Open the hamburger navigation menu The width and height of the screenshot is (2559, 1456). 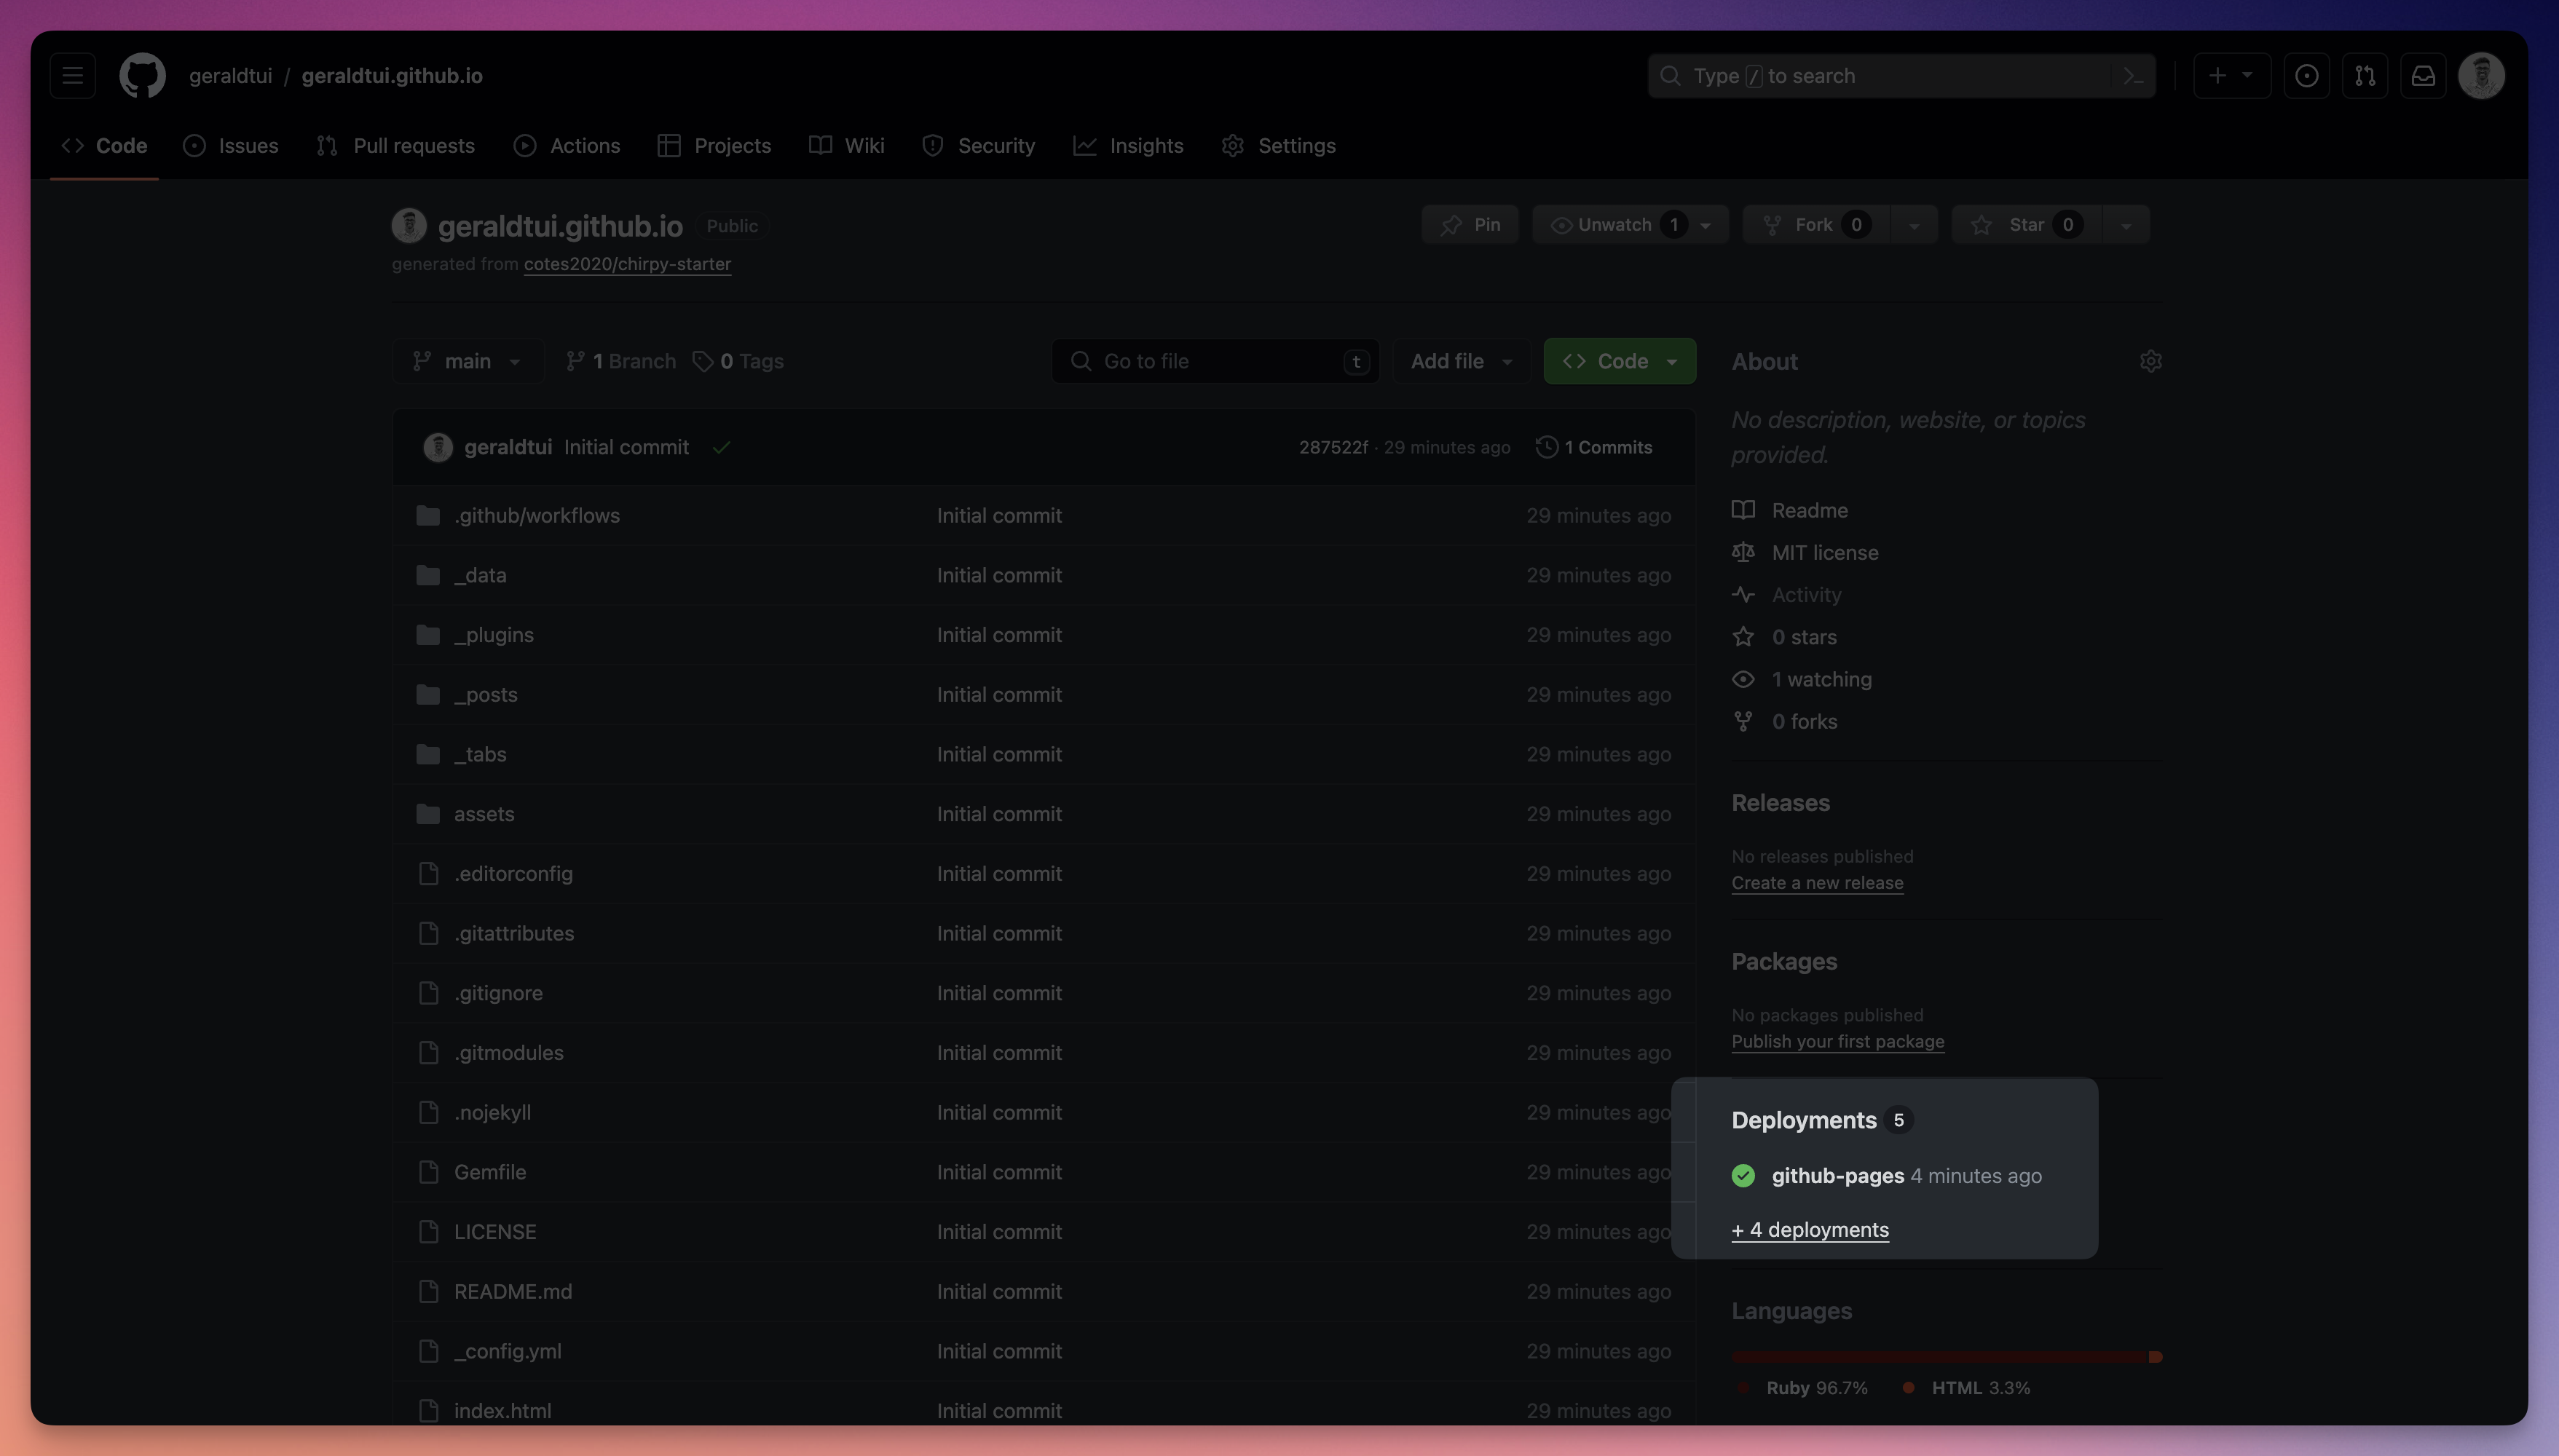coord(72,76)
